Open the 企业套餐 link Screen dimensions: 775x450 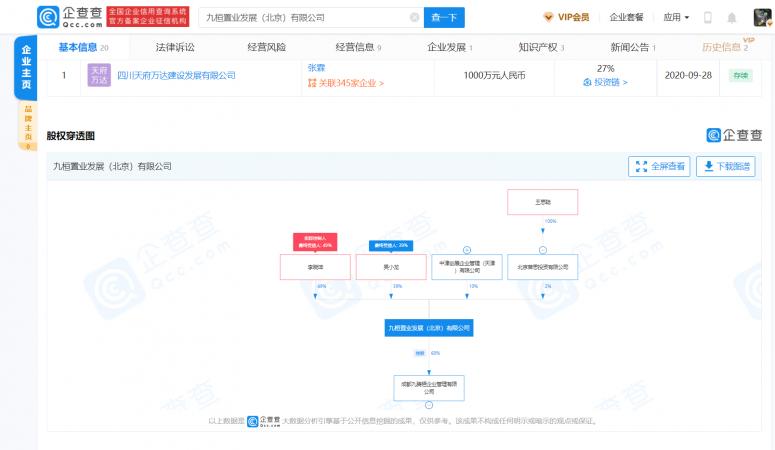(x=626, y=17)
